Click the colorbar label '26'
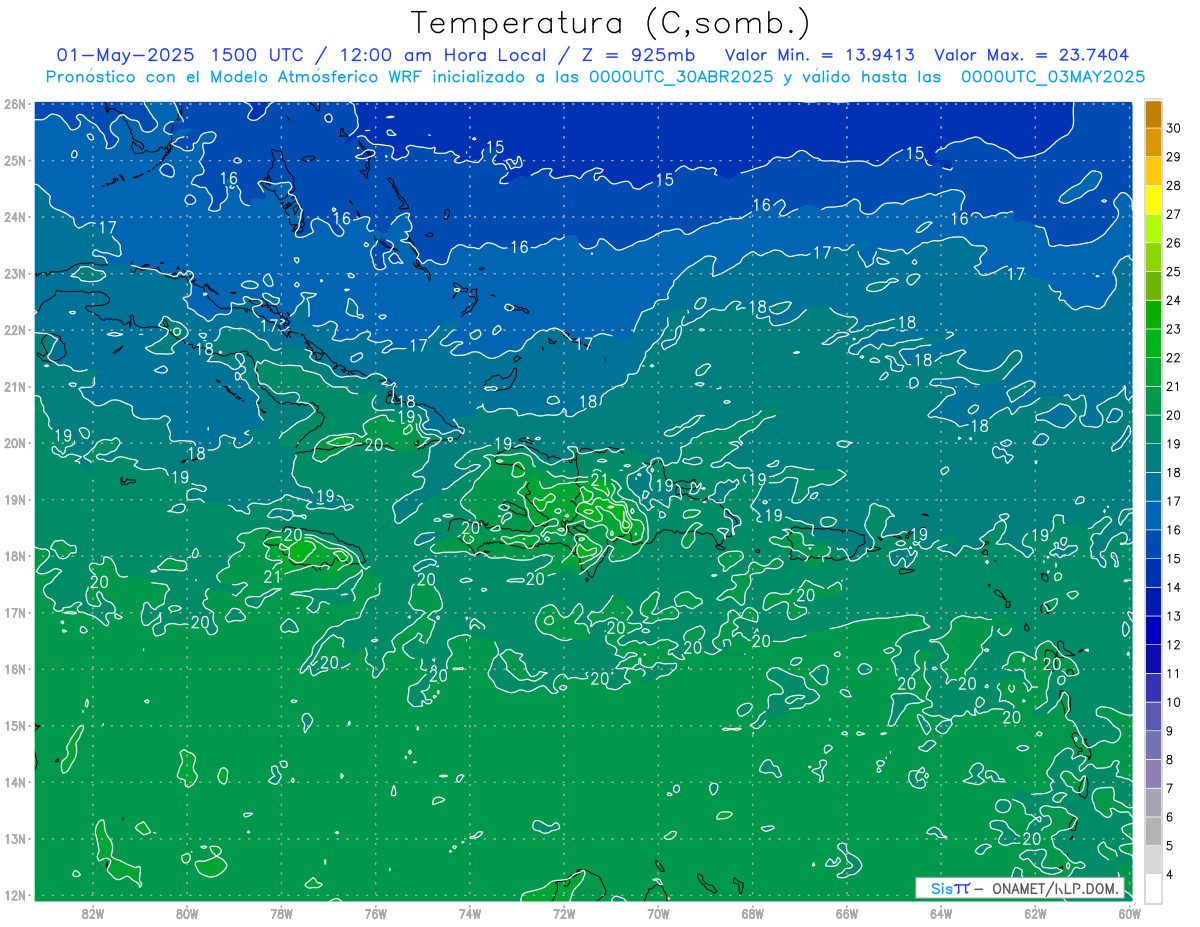 click(1174, 243)
